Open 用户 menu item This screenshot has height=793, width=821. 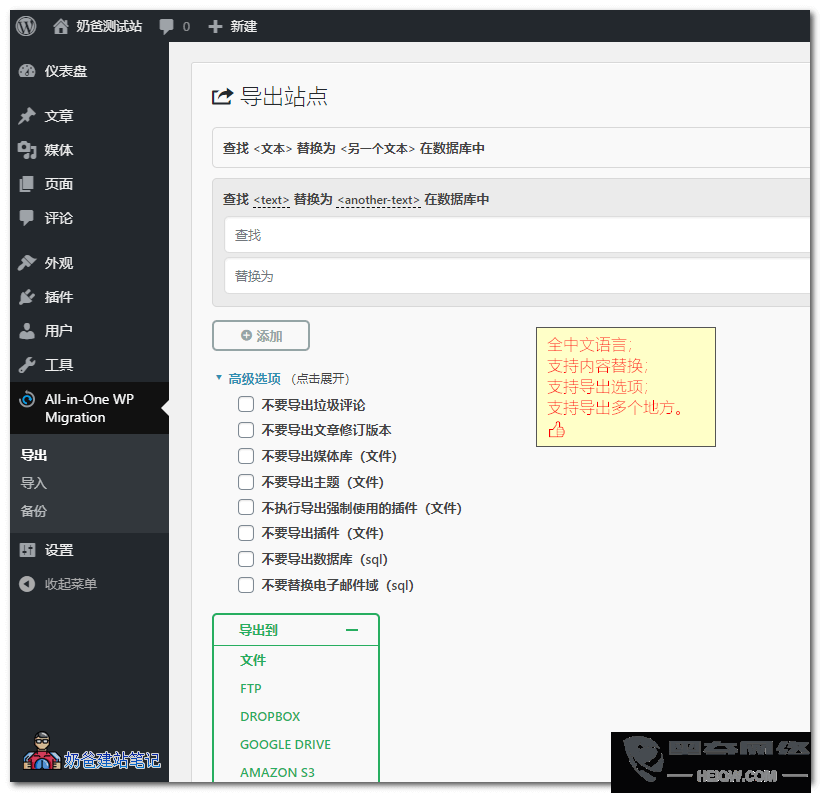pos(59,331)
